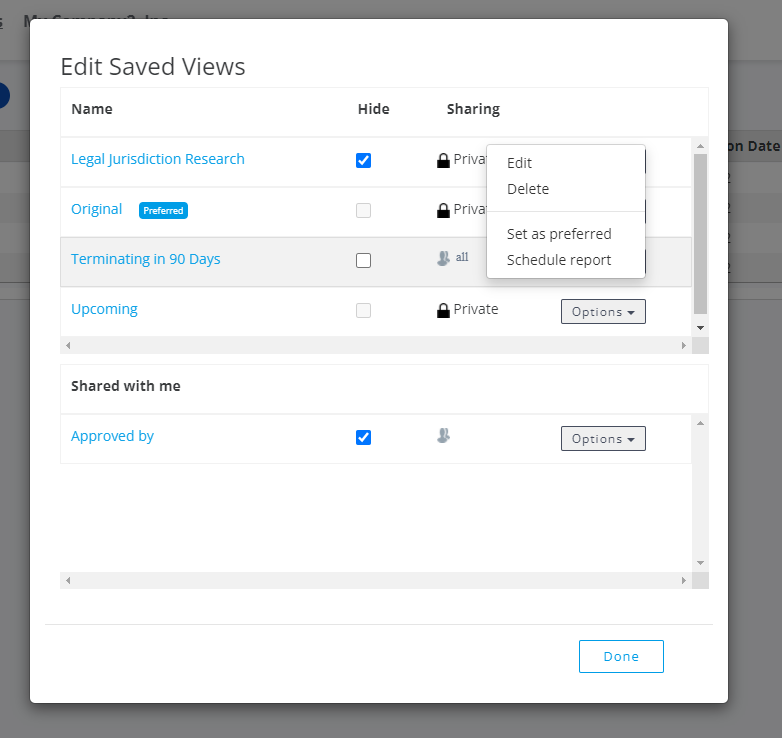This screenshot has width=782, height=738.
Task: Open the Options dropdown for Approved by
Action: [x=603, y=439]
